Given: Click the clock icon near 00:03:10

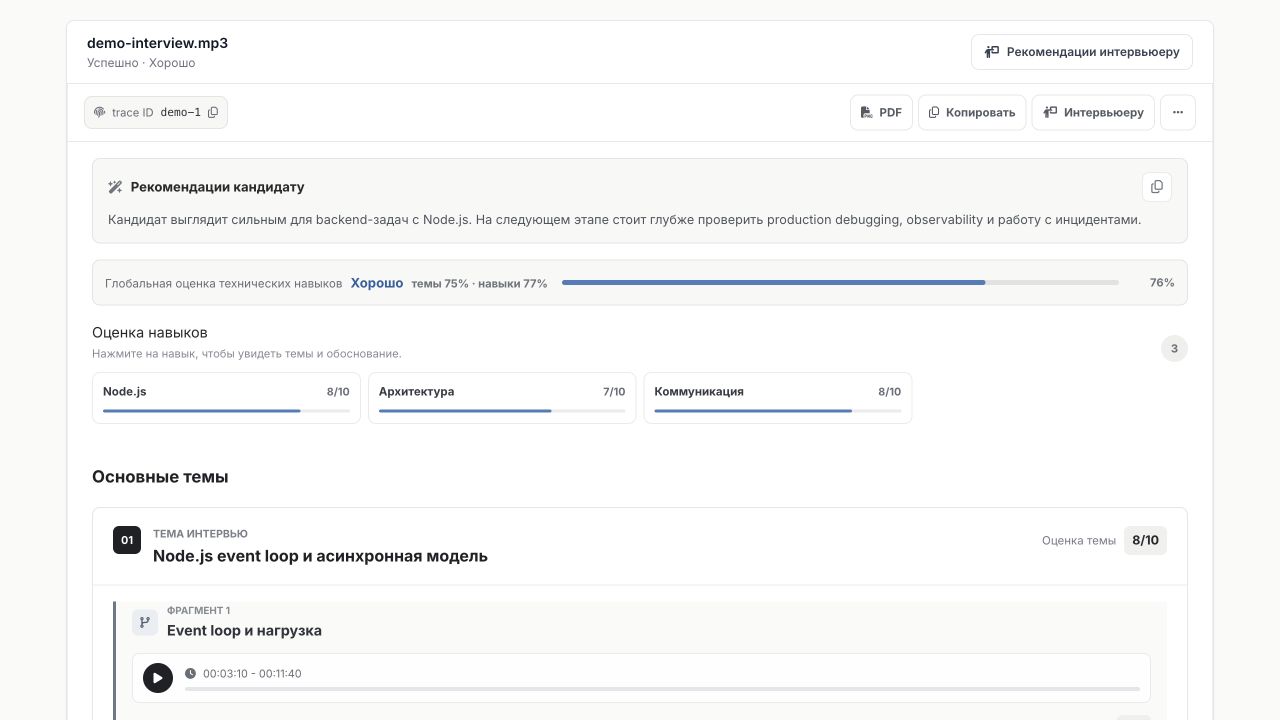Looking at the screenshot, I should pos(190,673).
